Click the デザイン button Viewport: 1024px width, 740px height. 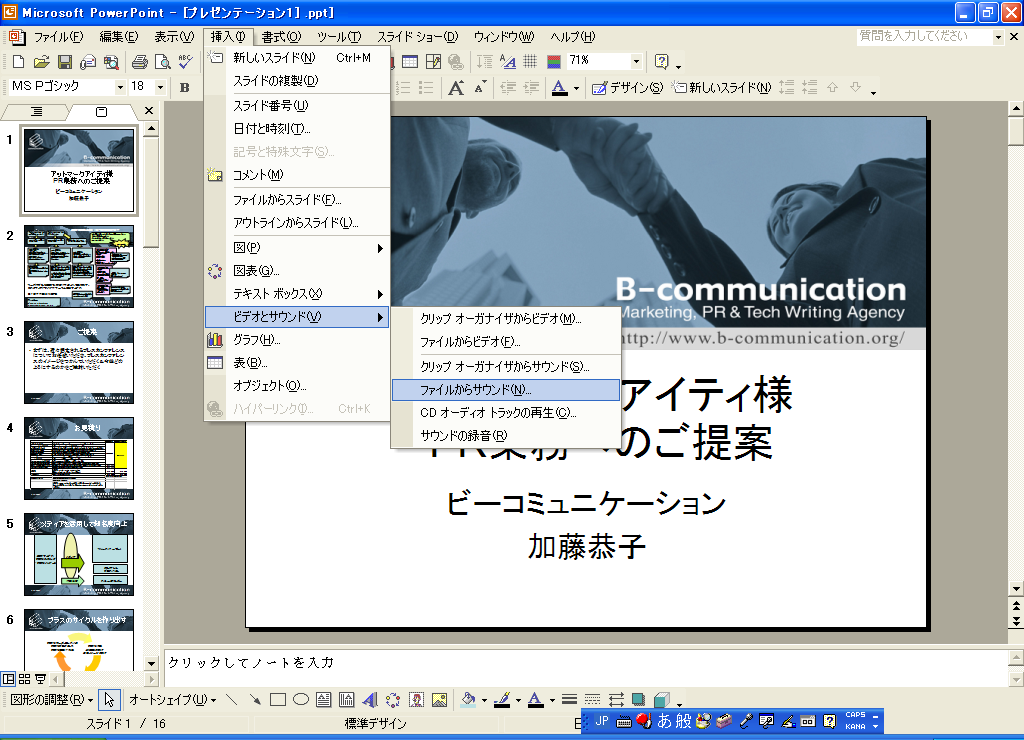(x=627, y=87)
